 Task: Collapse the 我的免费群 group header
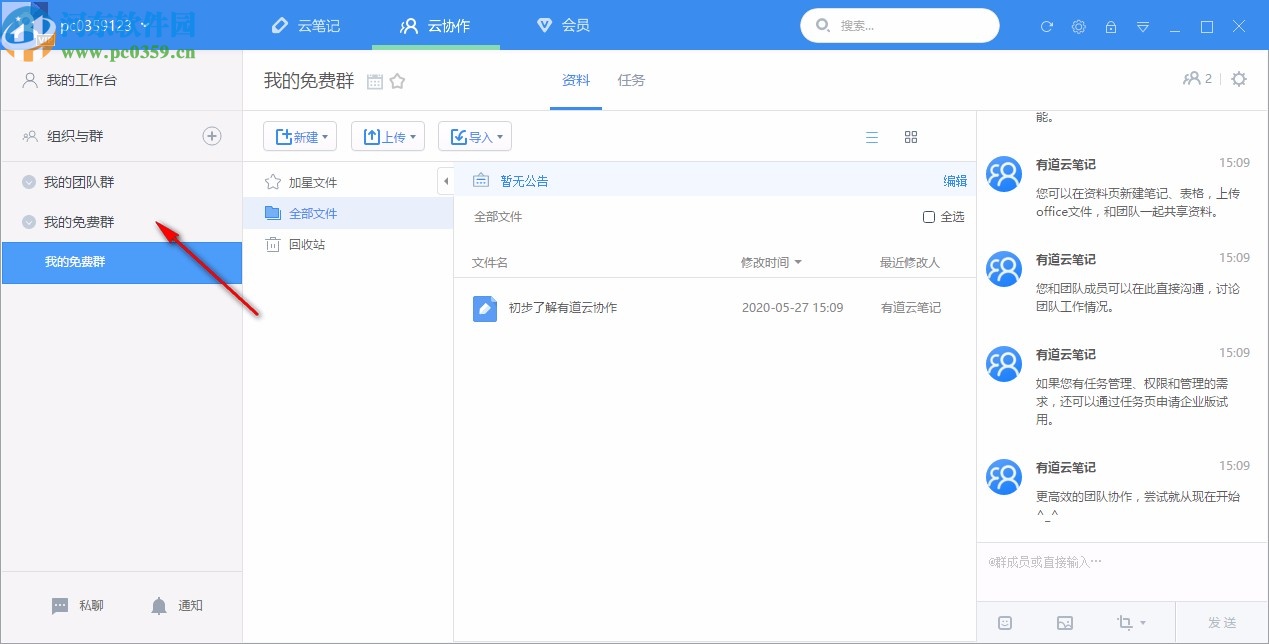(x=29, y=222)
